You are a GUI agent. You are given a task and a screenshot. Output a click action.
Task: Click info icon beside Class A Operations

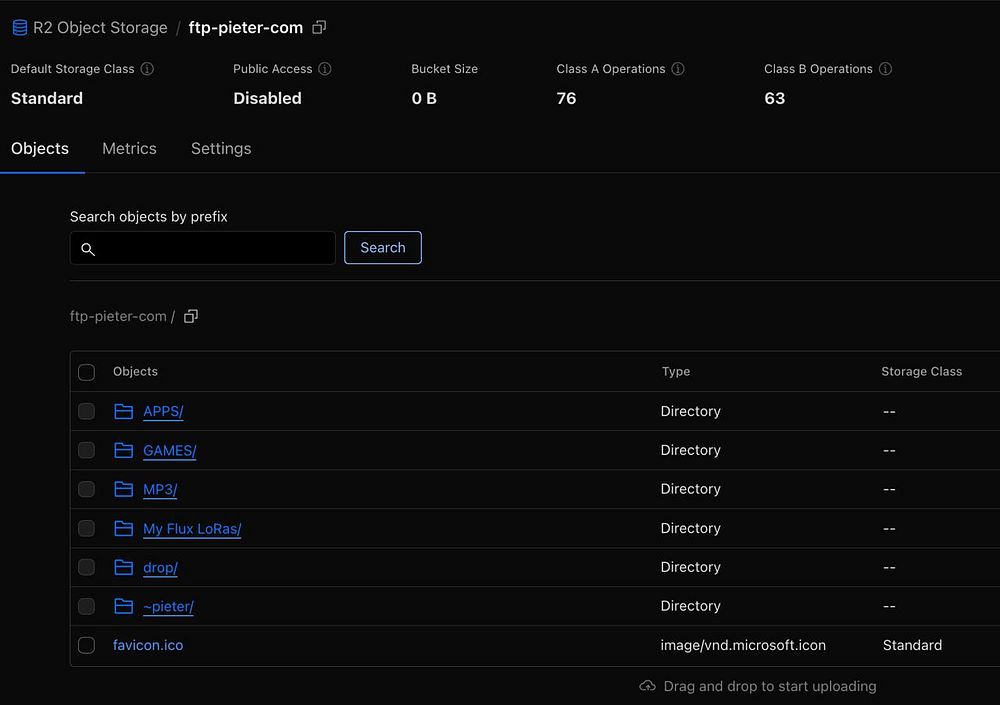pyautogui.click(x=678, y=69)
